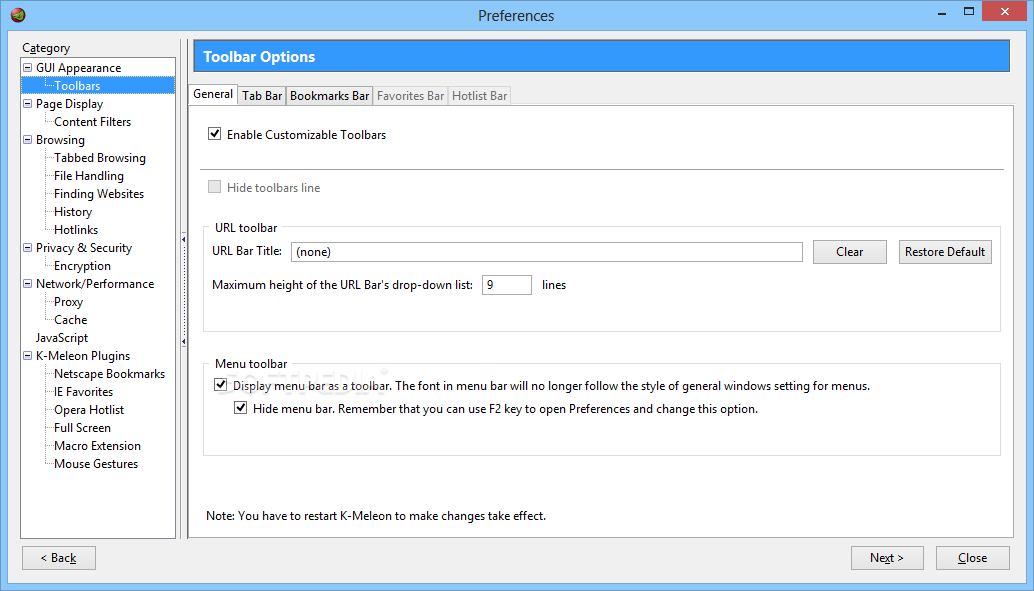Select GUI Appearance category

tap(78, 67)
